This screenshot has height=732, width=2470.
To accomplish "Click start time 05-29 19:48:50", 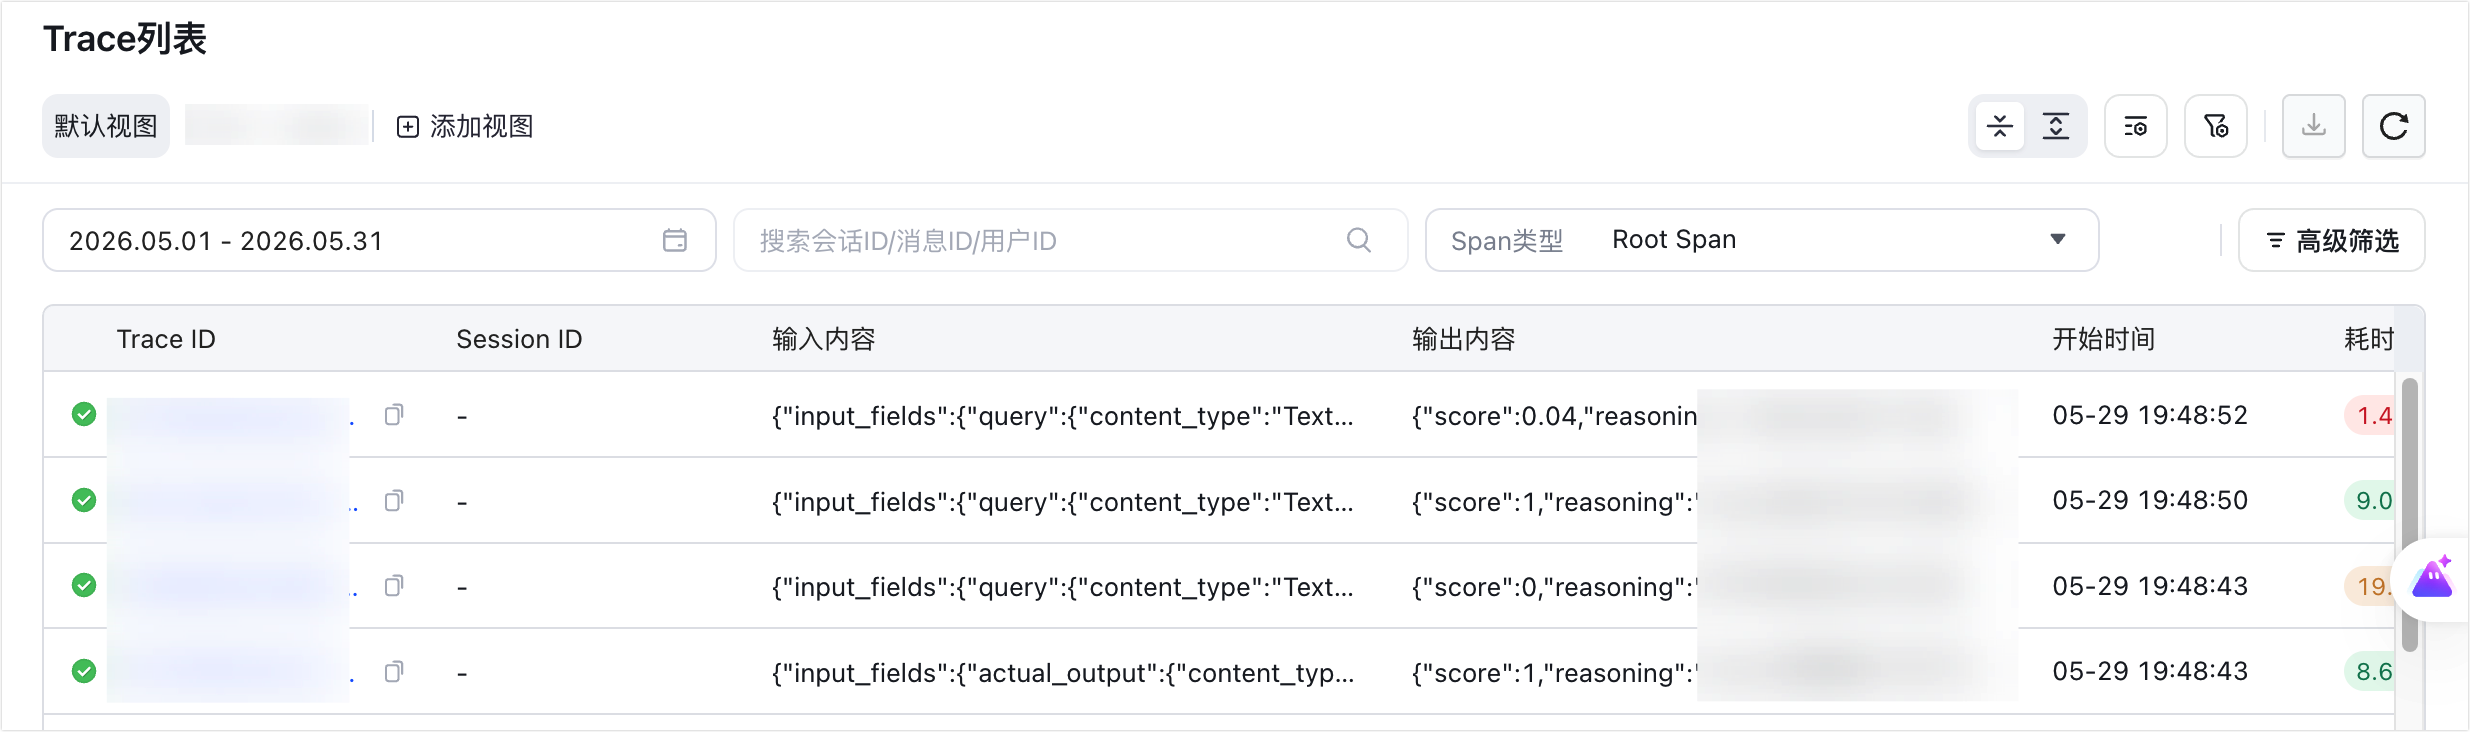I will [x=2150, y=500].
